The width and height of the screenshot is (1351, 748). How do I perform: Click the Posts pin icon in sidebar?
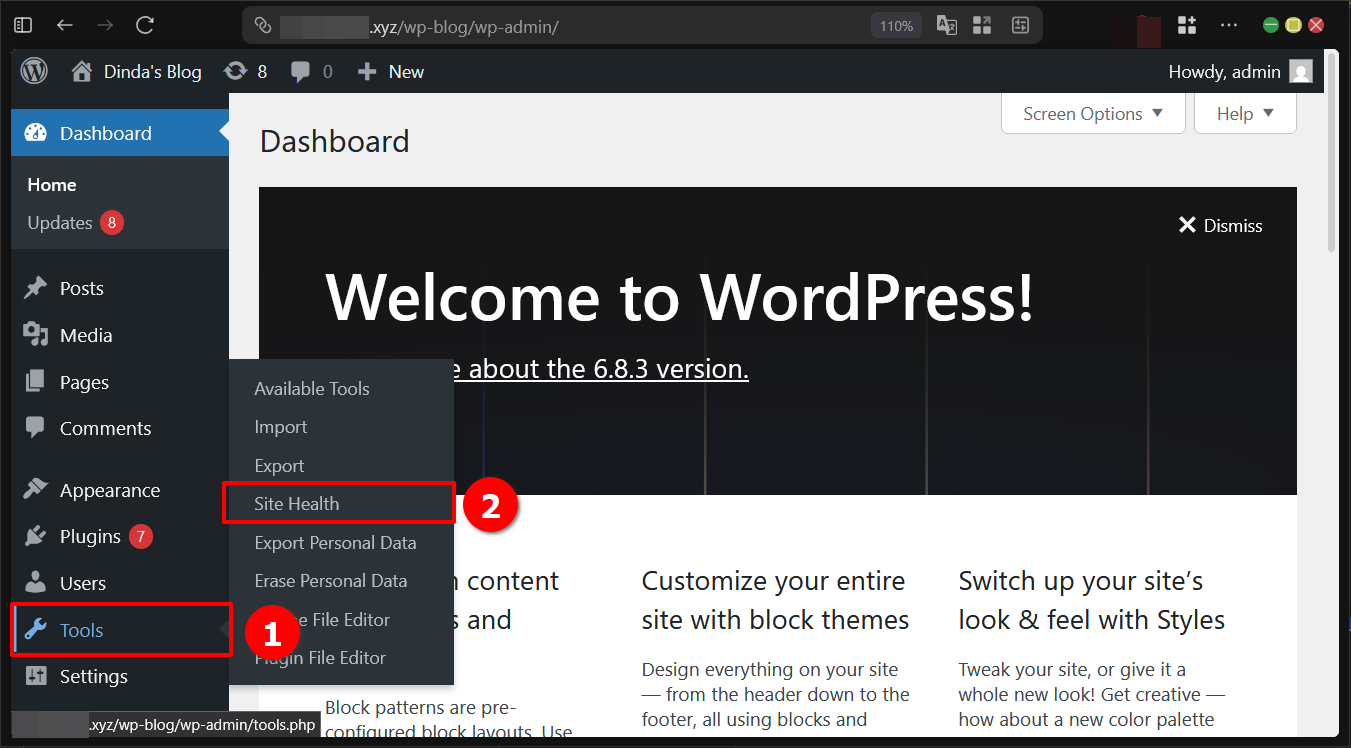(38, 288)
